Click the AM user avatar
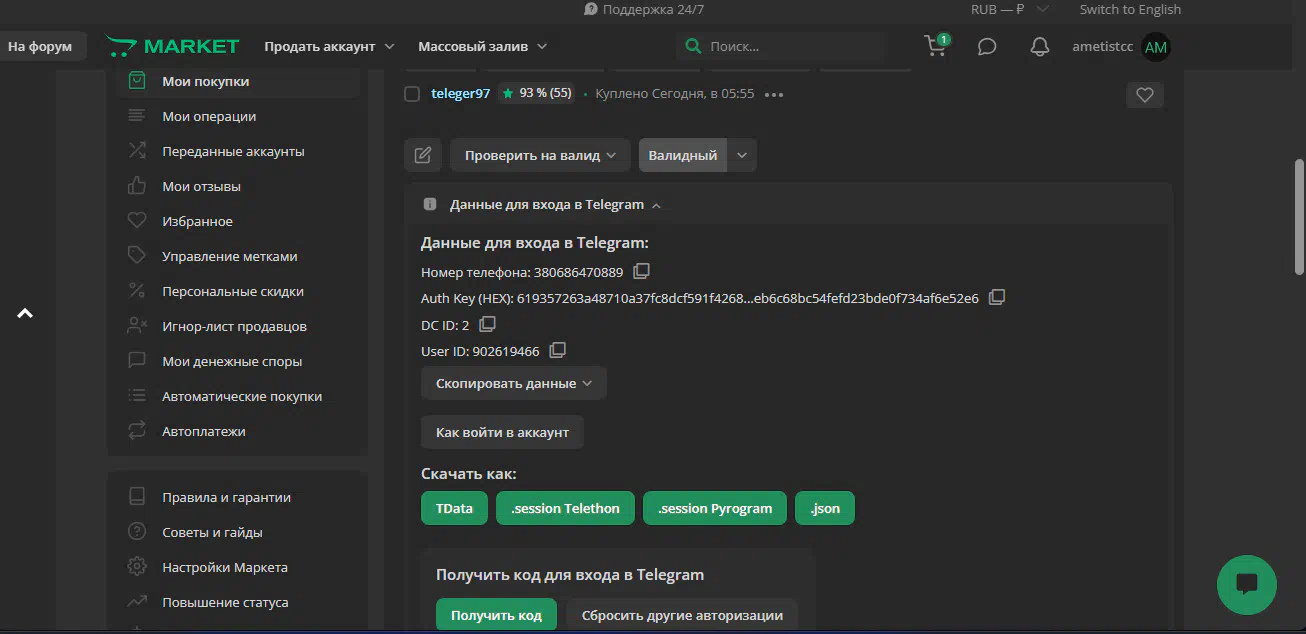The image size is (1306, 634). (x=1155, y=47)
